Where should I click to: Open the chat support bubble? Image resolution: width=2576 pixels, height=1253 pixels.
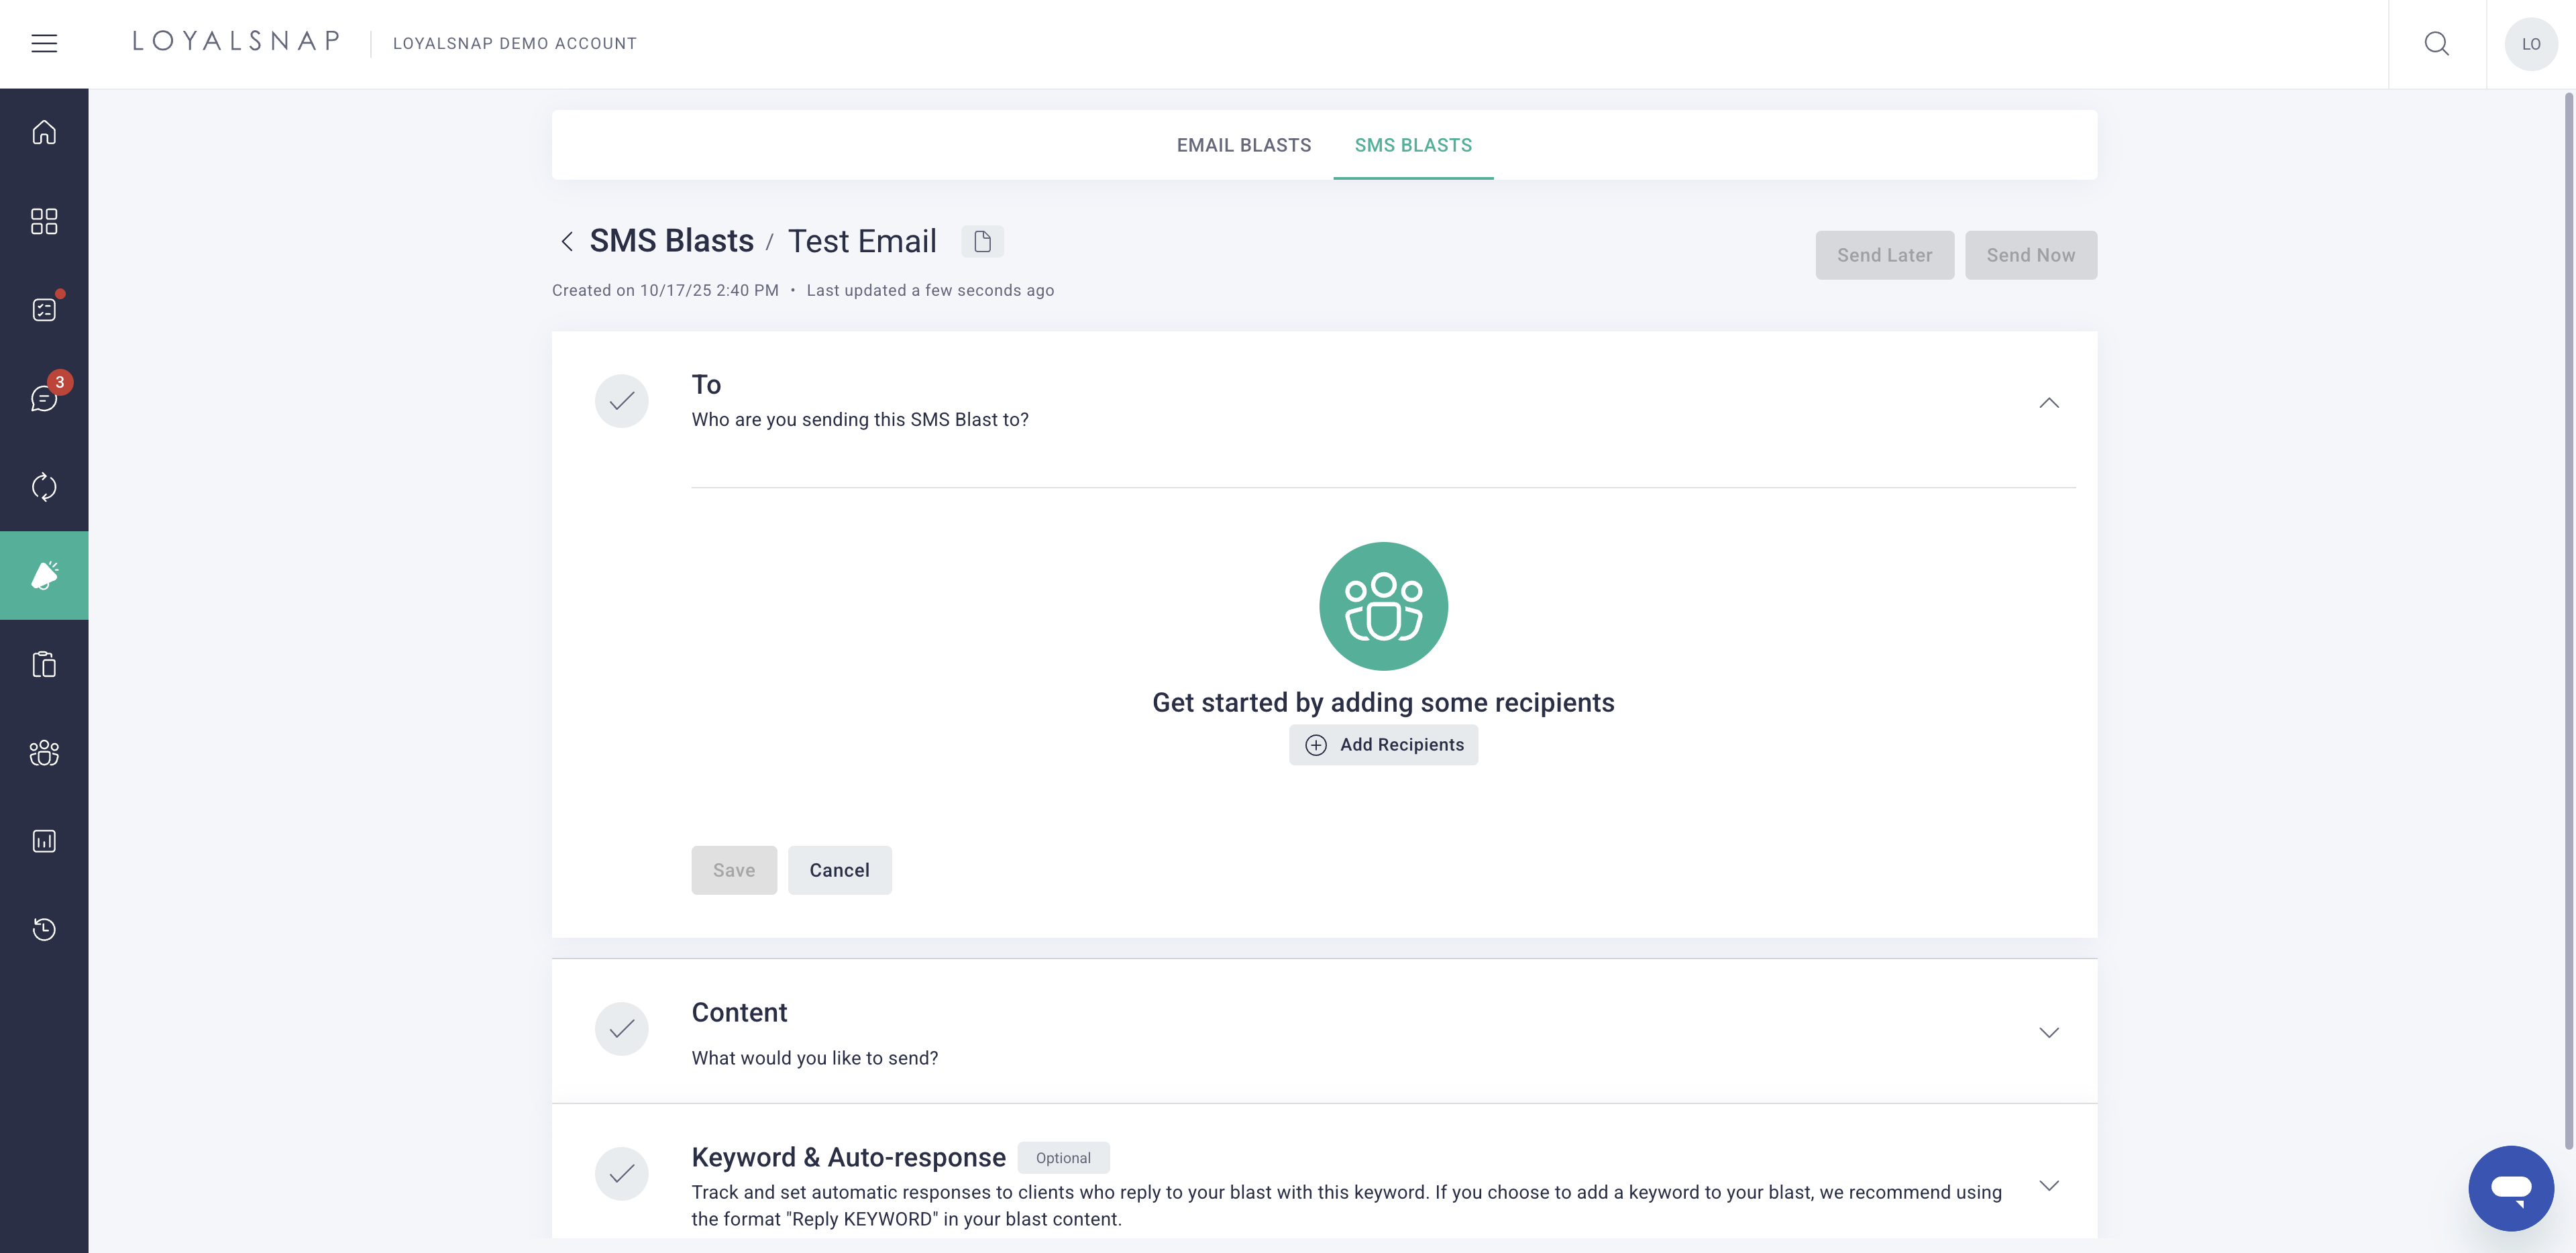pyautogui.click(x=2510, y=1188)
